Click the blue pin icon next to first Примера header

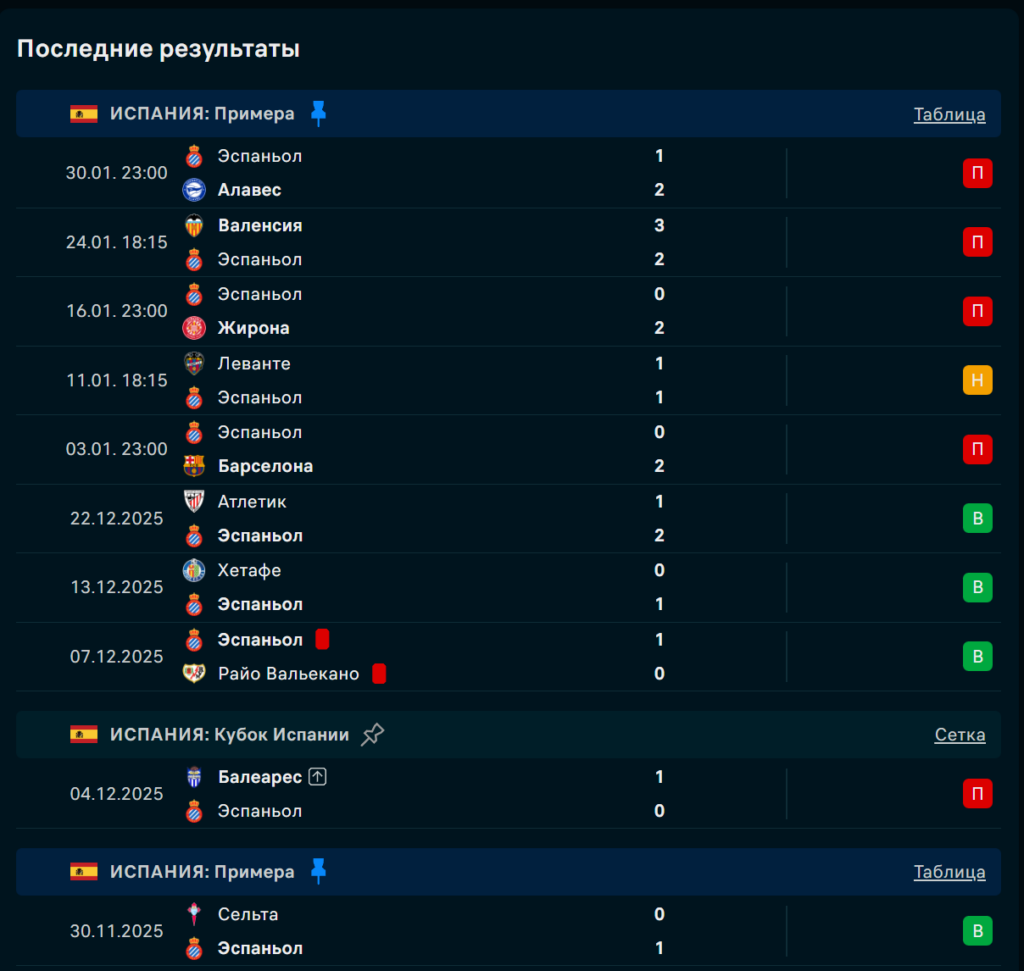coord(318,114)
